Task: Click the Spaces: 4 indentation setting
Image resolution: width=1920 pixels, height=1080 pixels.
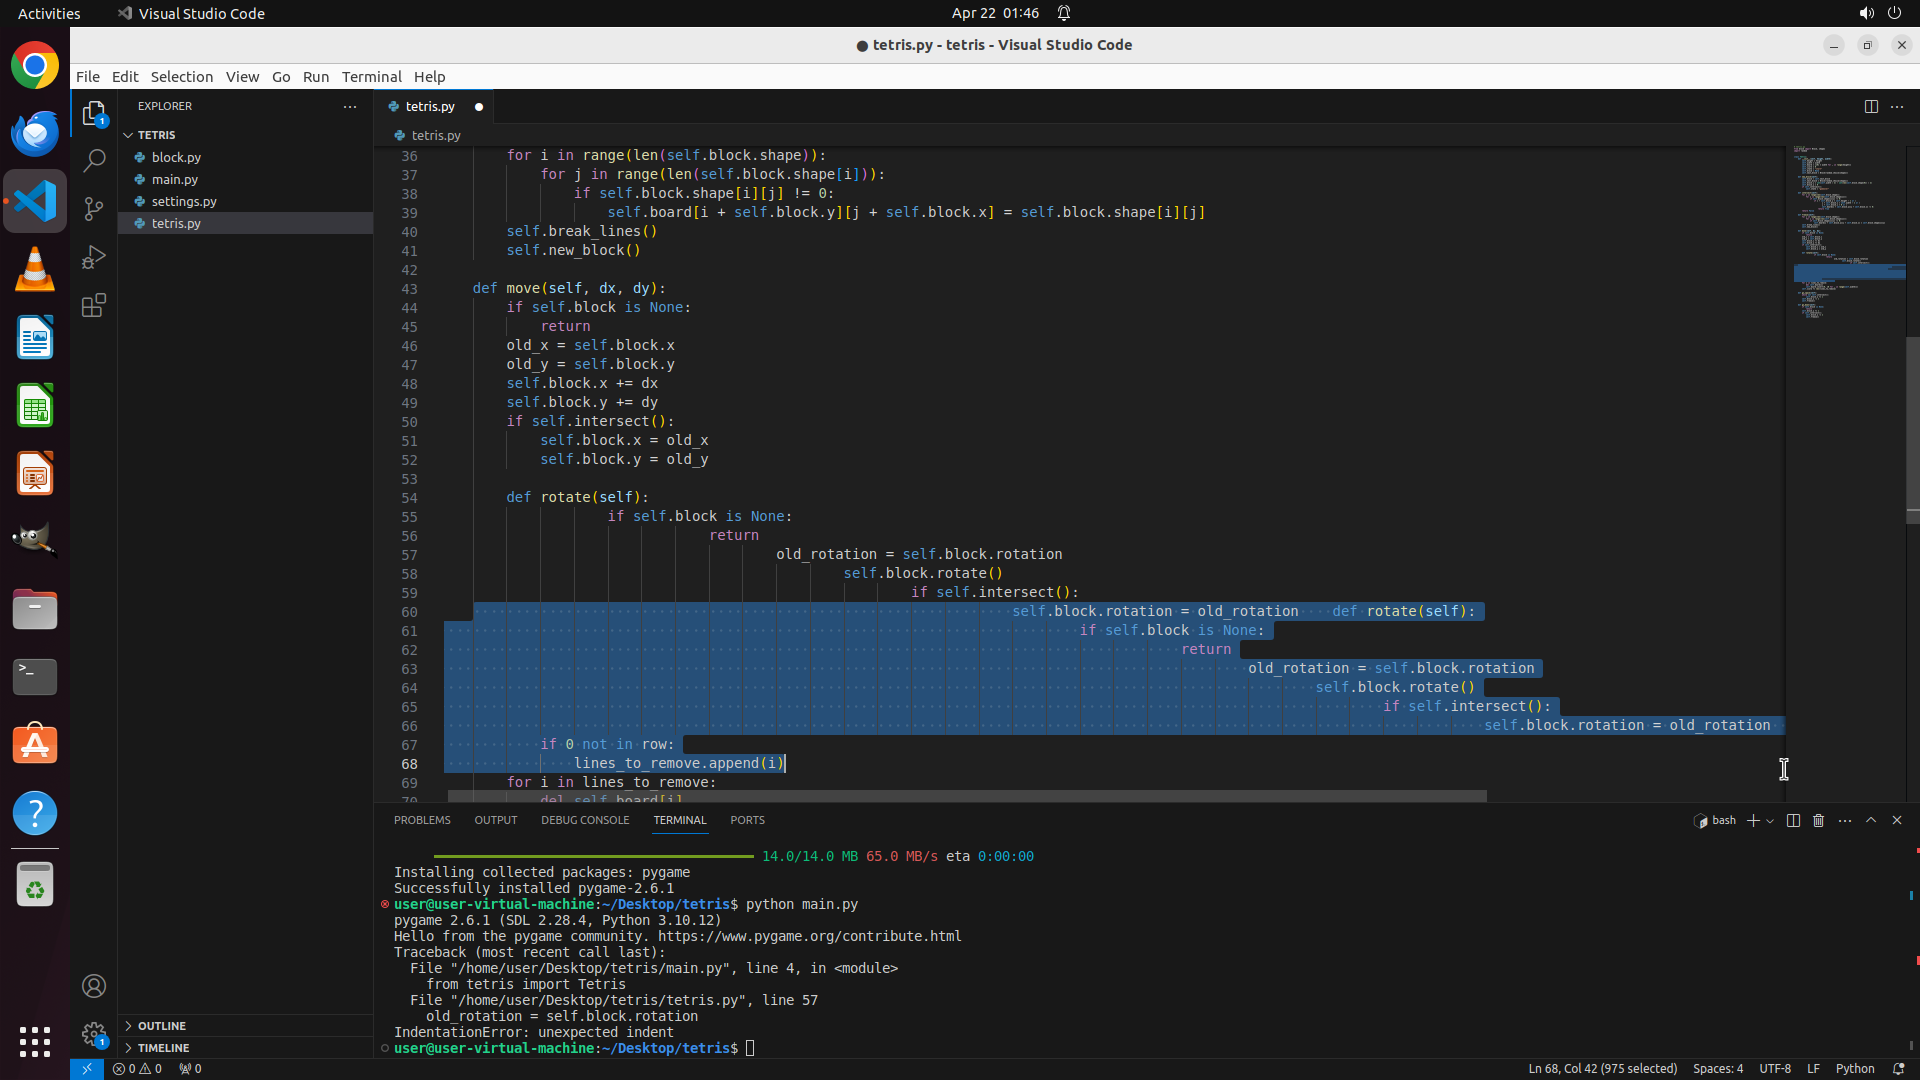Action: (x=1717, y=1068)
